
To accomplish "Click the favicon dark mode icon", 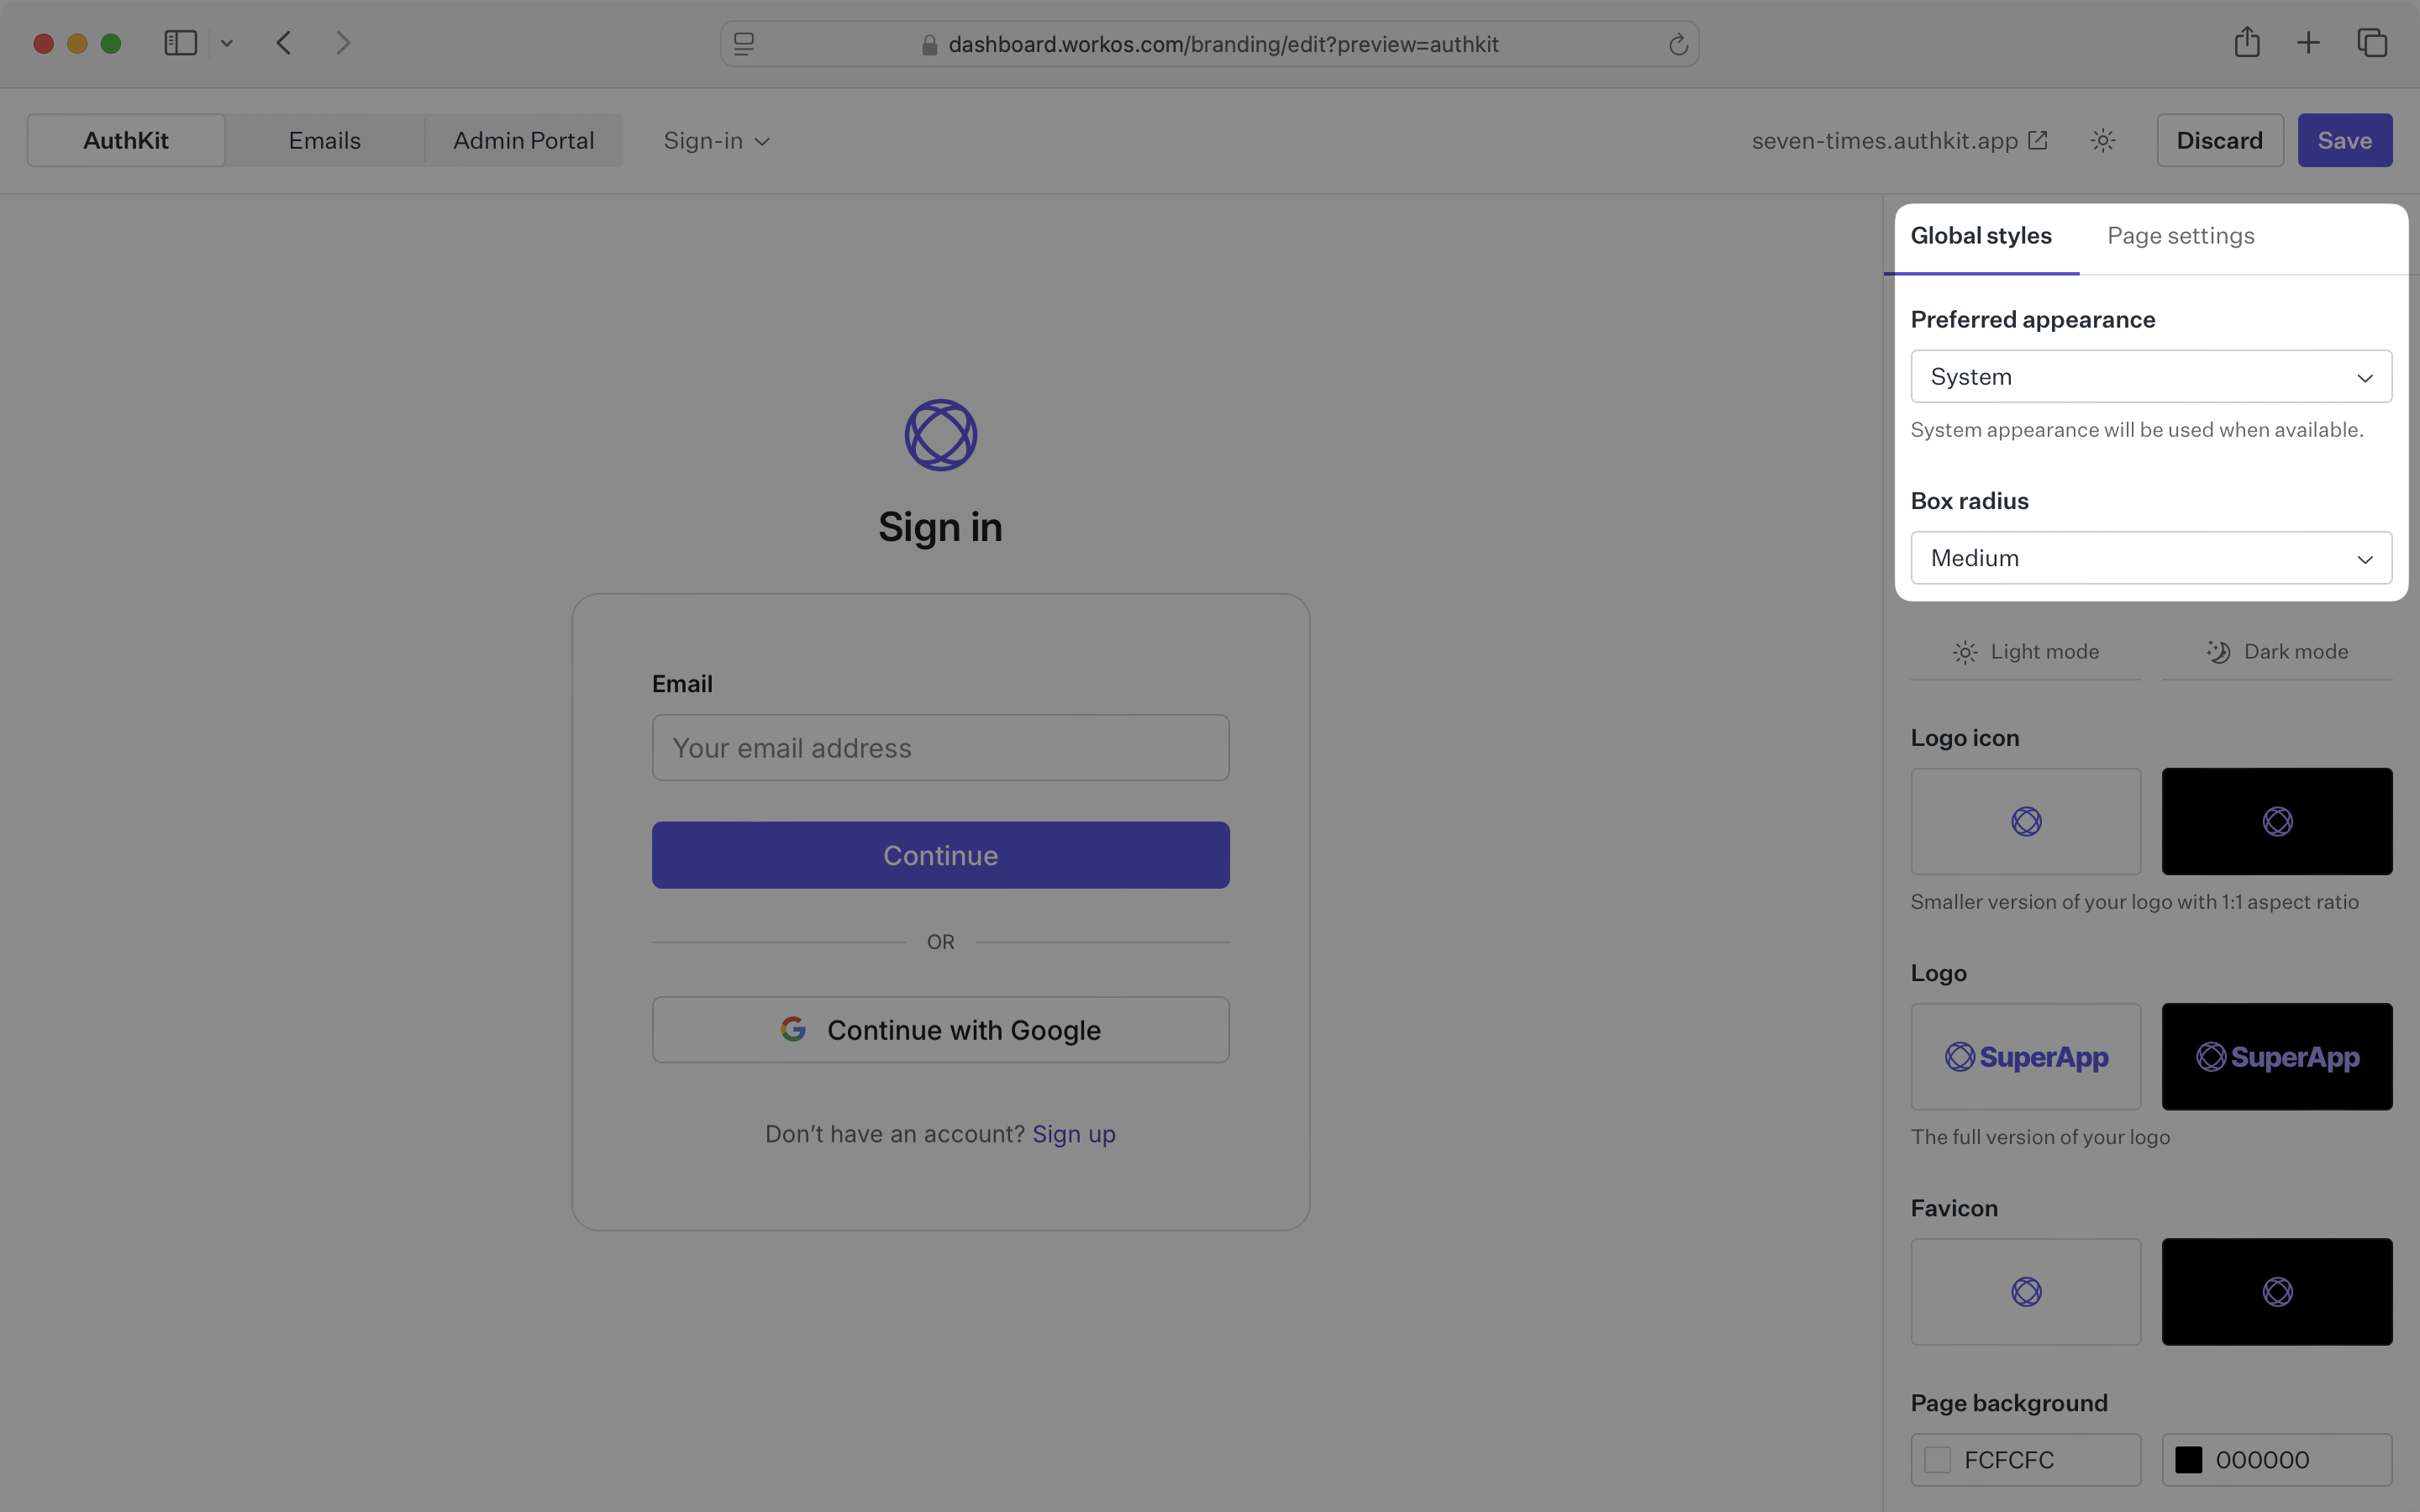I will [2275, 1291].
